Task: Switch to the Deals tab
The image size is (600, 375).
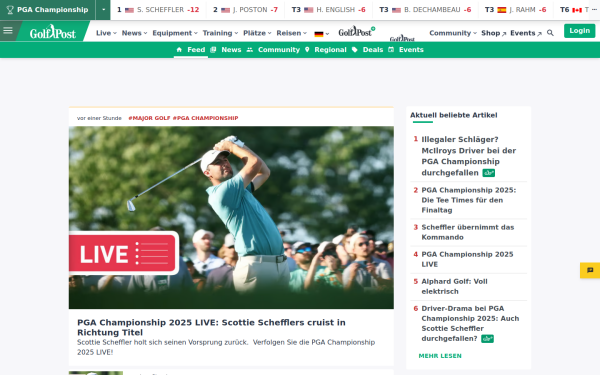Action: coord(367,50)
